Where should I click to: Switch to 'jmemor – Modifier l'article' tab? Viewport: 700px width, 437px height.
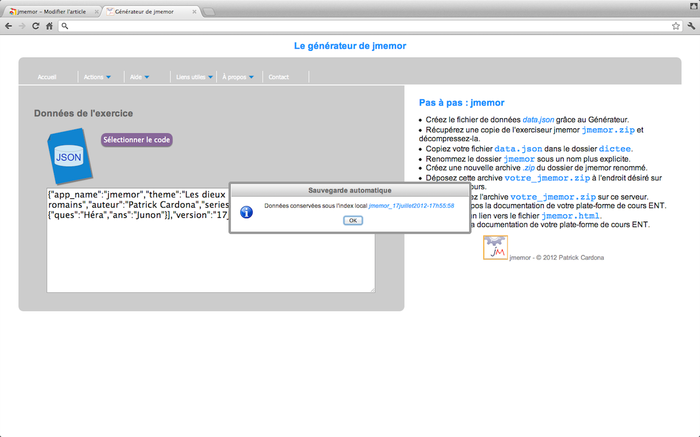pos(50,11)
